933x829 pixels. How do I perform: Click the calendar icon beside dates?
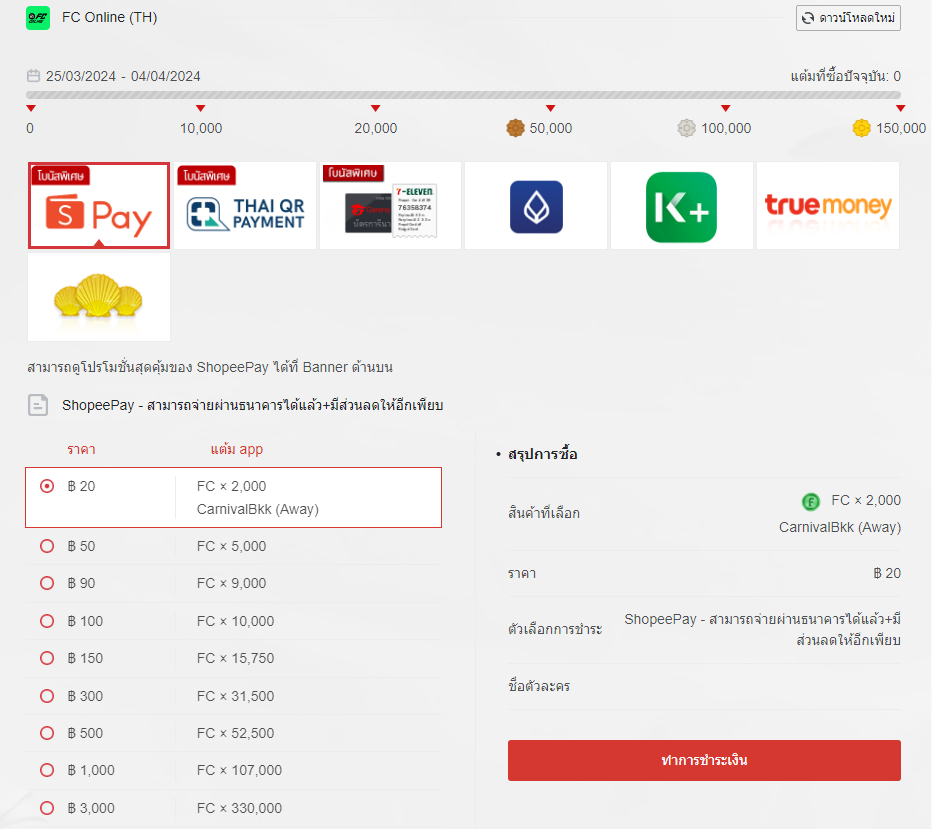coord(33,76)
